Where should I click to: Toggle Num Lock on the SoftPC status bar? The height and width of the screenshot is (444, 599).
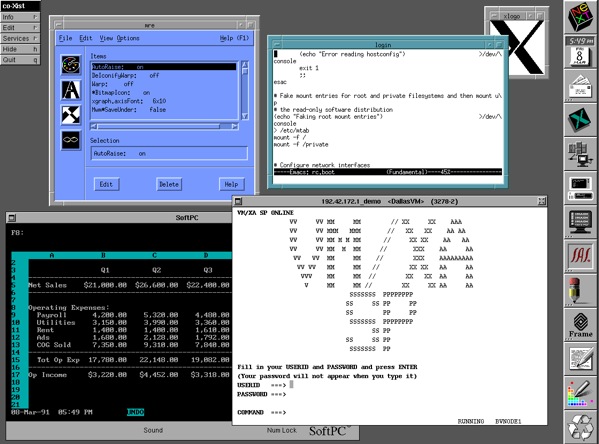[282, 430]
